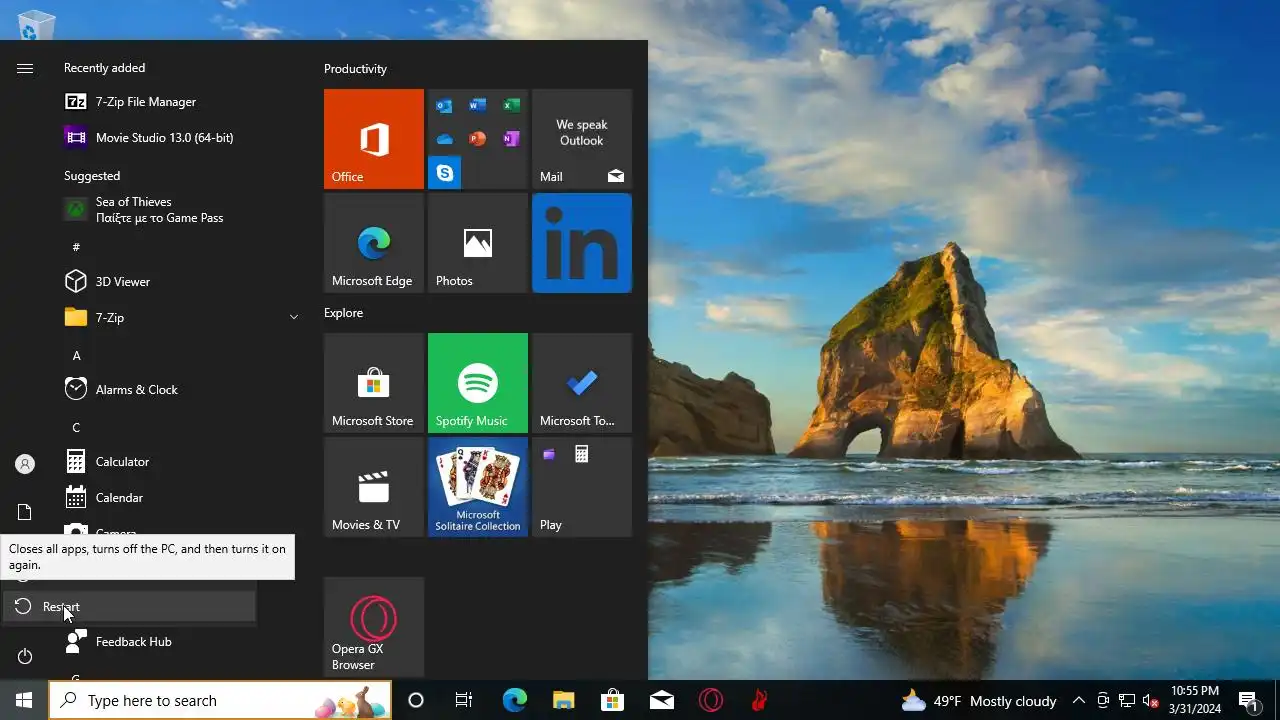Open the Photos tile
The width and height of the screenshot is (1280, 720).
[478, 243]
